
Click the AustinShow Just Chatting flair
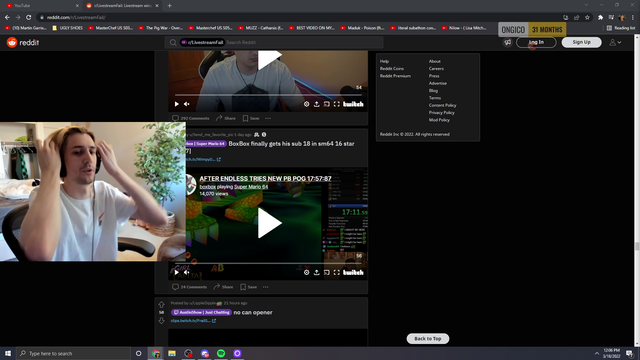coord(201,312)
